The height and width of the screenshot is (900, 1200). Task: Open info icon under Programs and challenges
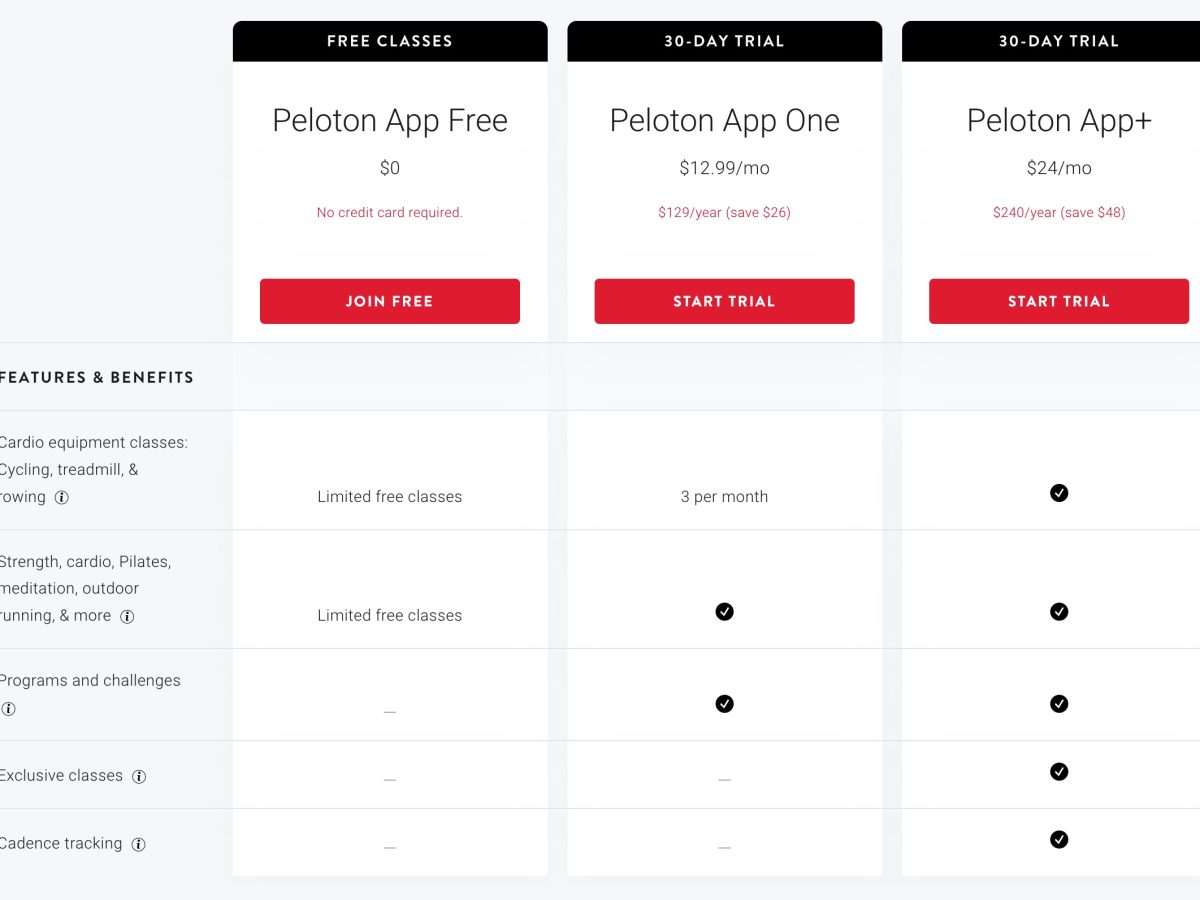[8, 709]
